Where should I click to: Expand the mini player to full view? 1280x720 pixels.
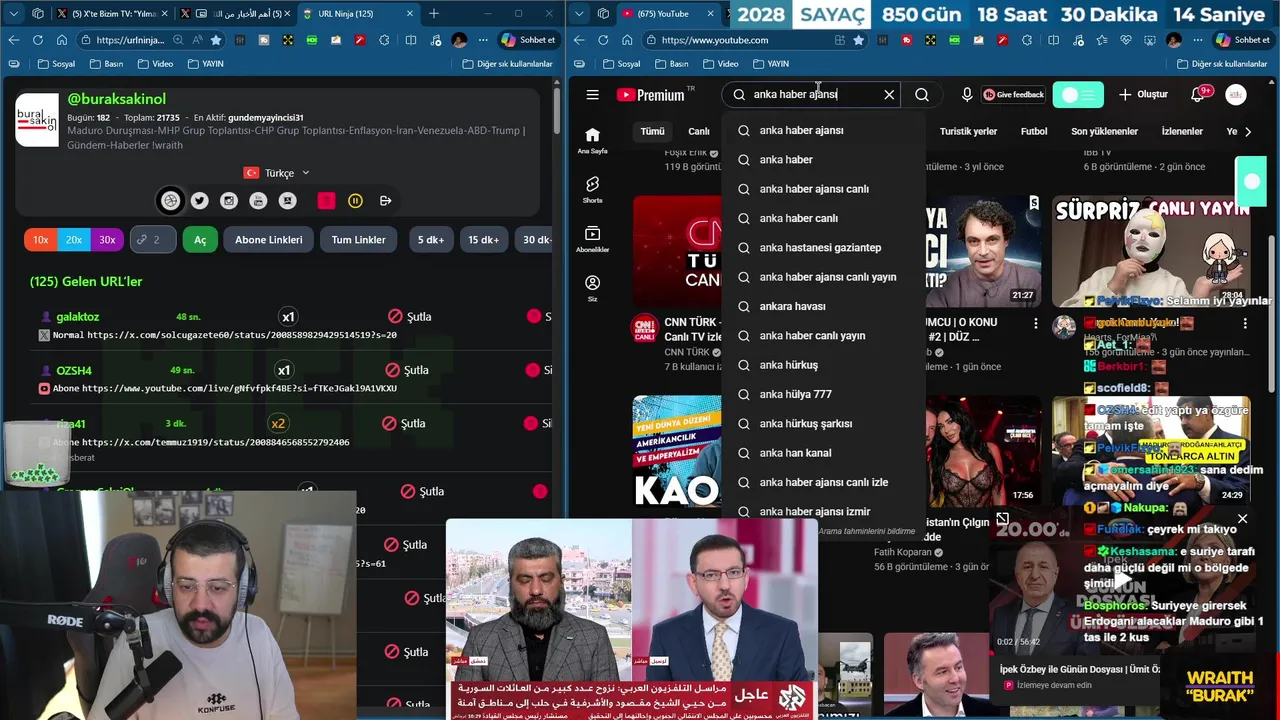1002,519
